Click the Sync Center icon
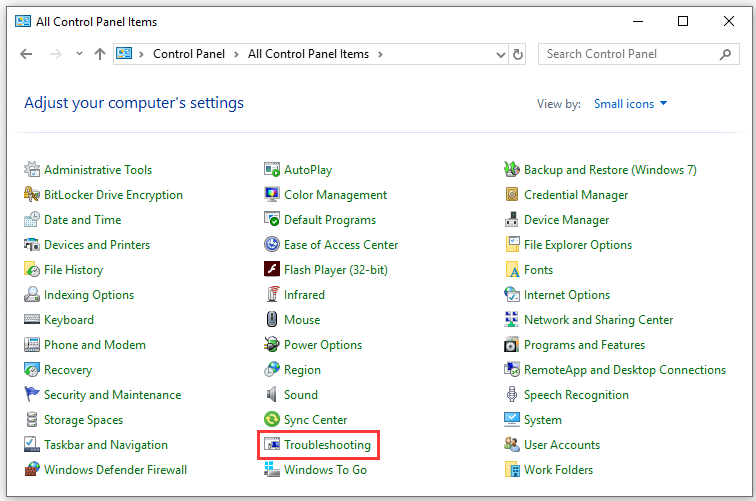 [272, 420]
